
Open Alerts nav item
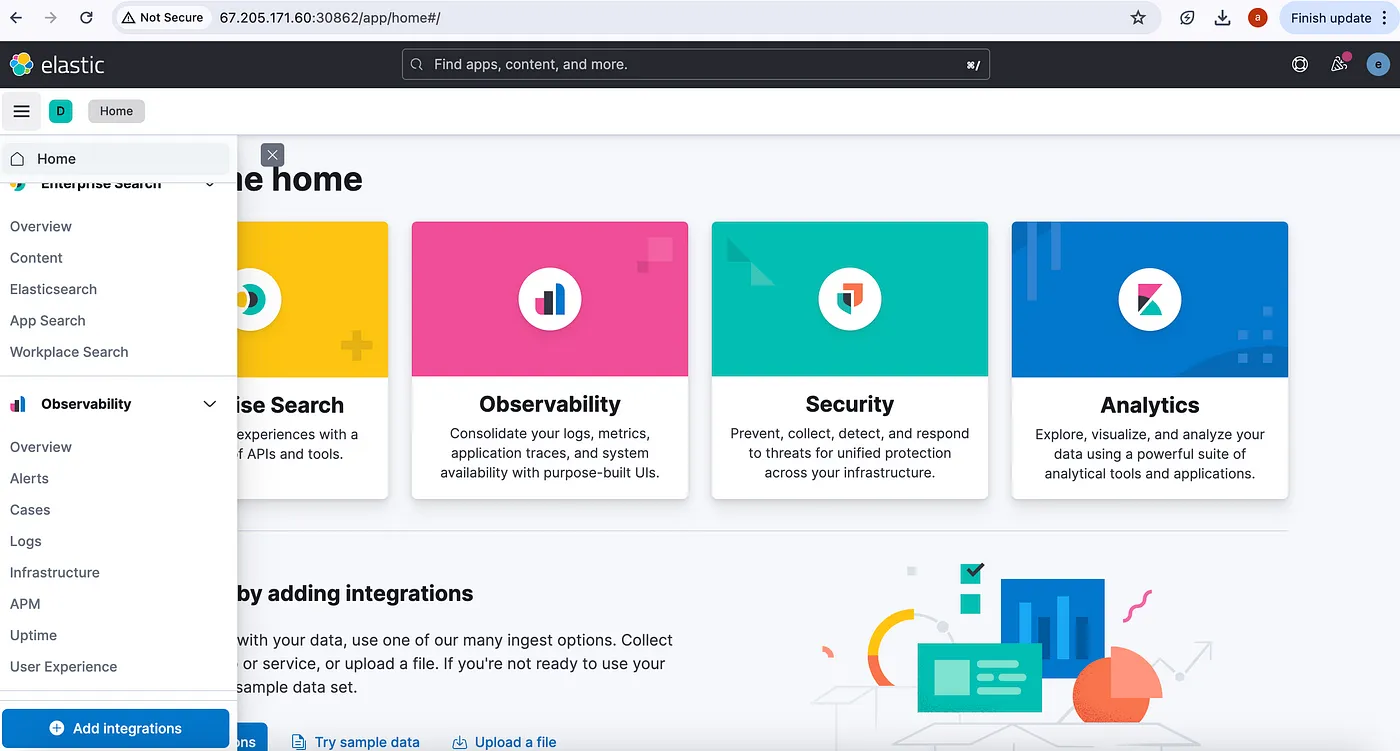tap(29, 478)
